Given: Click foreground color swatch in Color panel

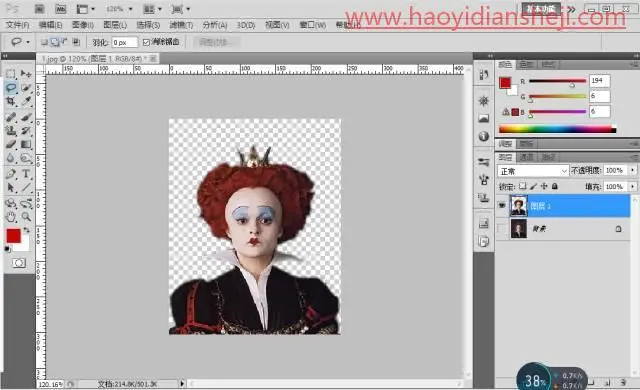Looking at the screenshot, I should (x=505, y=83).
